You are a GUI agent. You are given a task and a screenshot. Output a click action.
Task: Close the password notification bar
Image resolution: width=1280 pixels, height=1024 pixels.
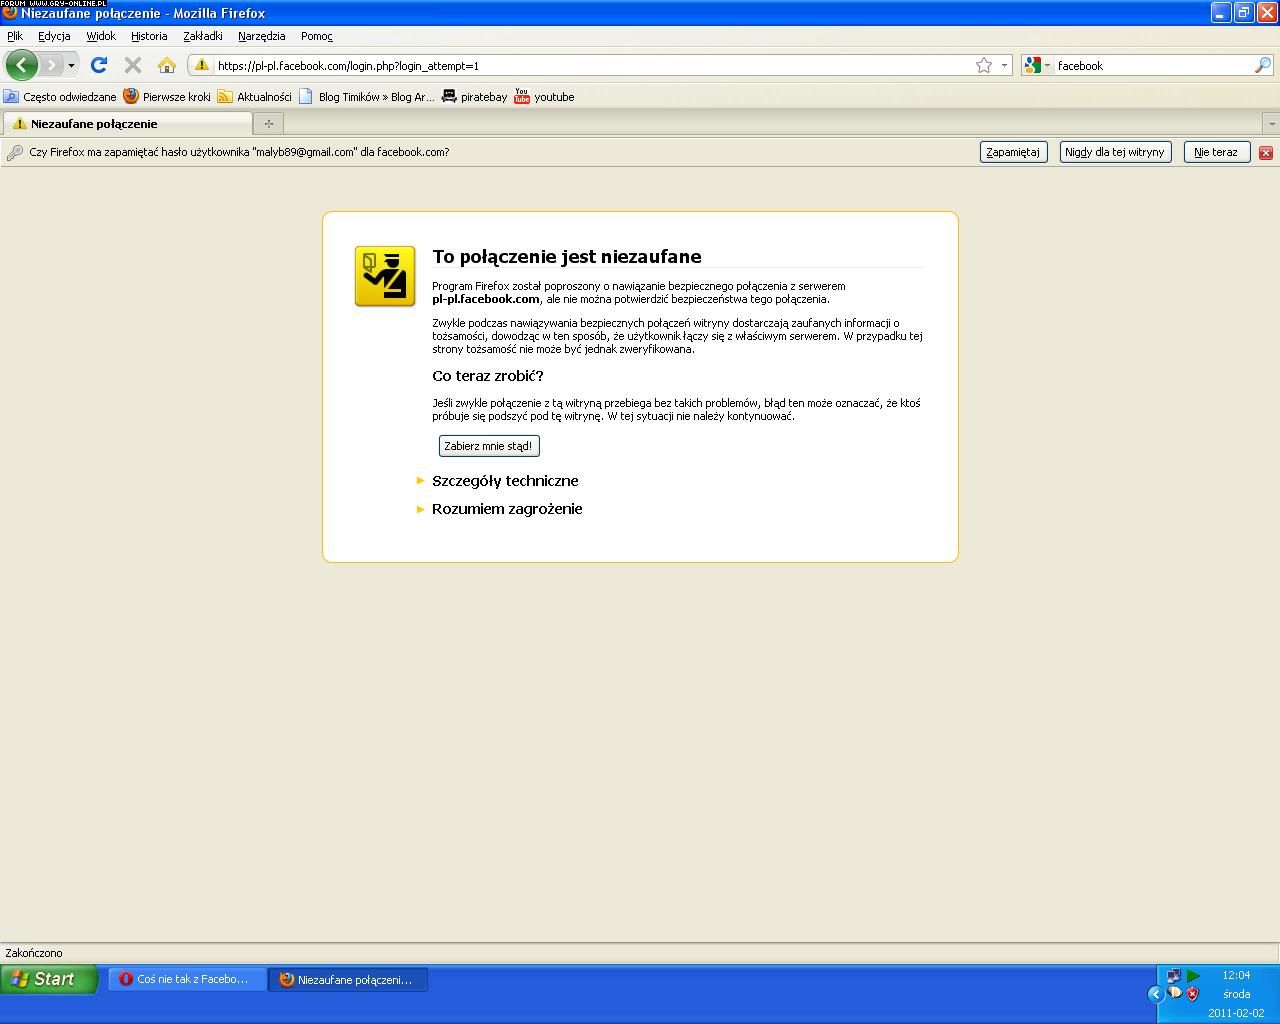tap(1265, 152)
